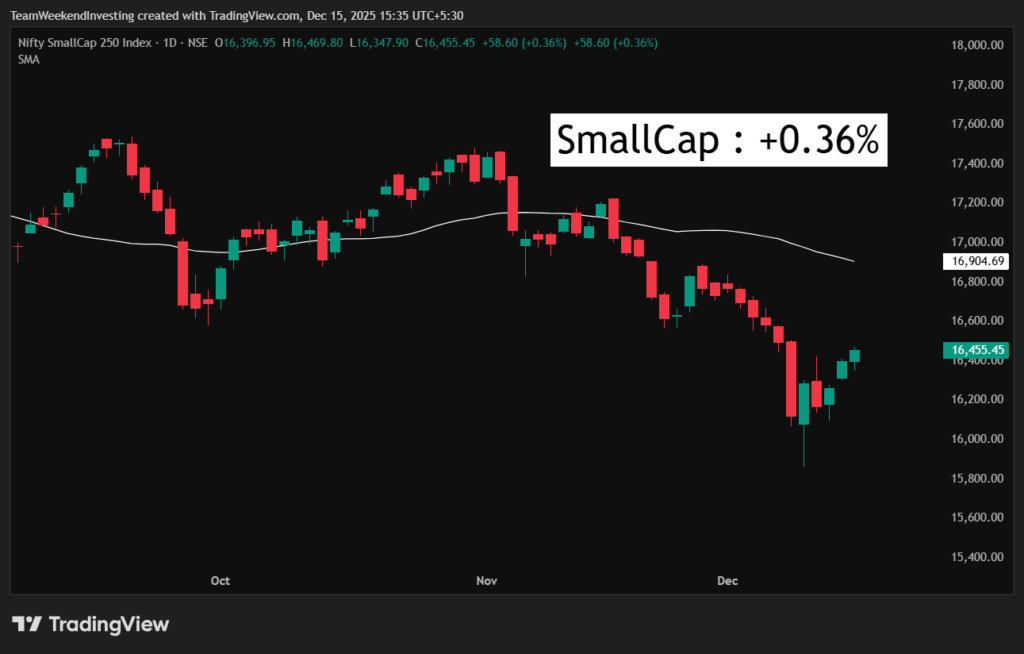Click the Nov label on time axis
Screen dimensions: 1024x654
[x=487, y=580]
